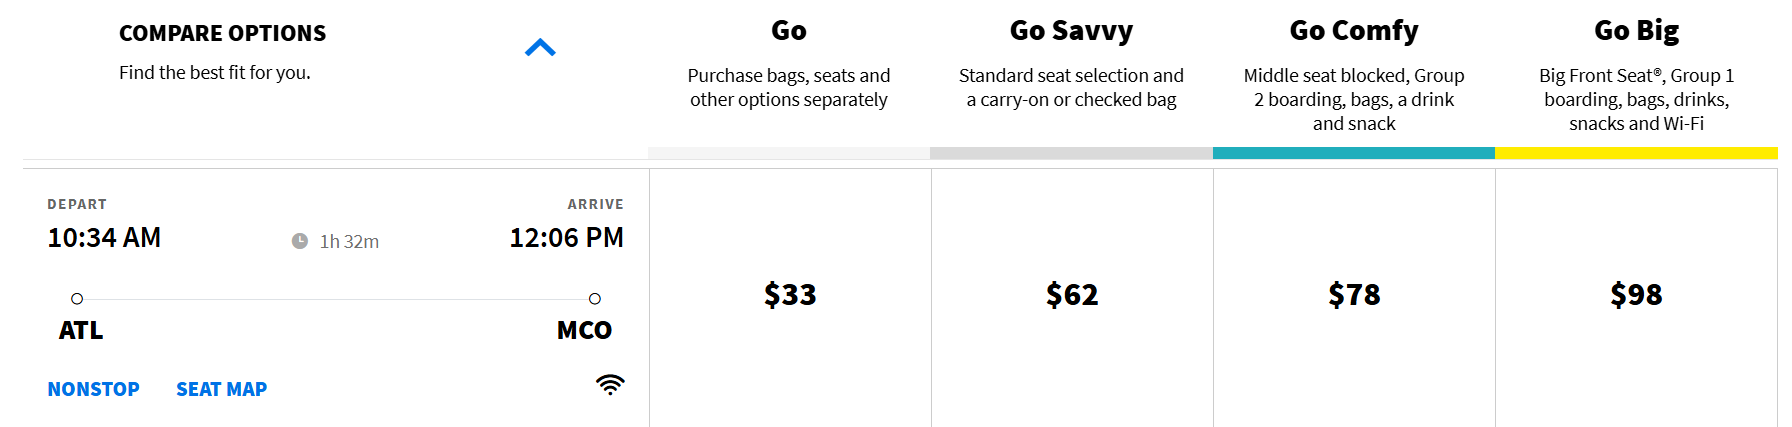Image resolution: width=1792 pixels, height=427 pixels.
Task: Click the Wi-Fi availability icon
Action: click(610, 385)
